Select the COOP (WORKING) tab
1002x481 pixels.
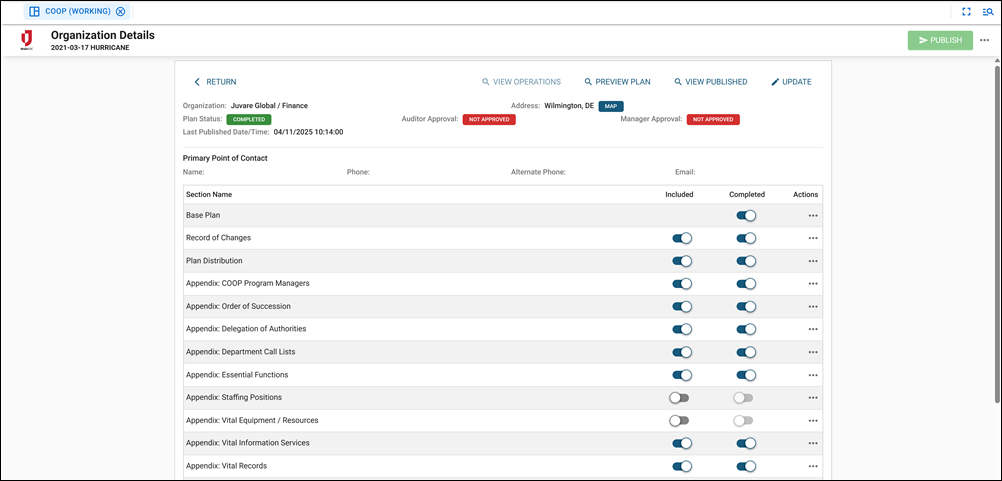(70, 12)
